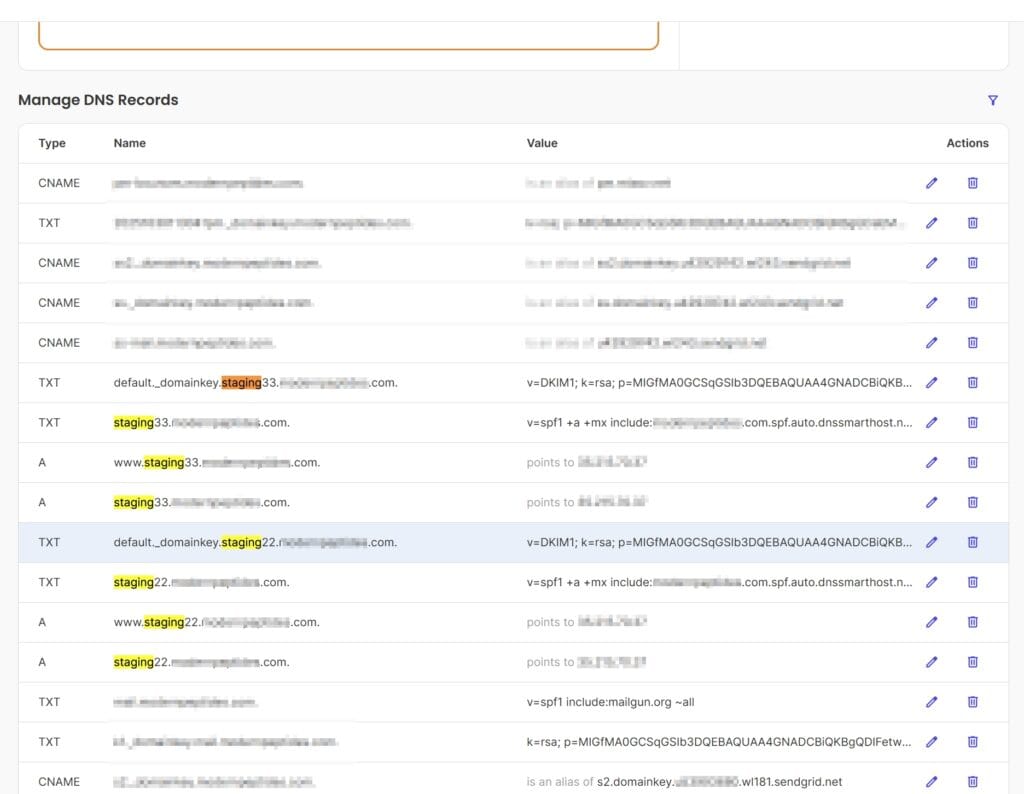The width and height of the screenshot is (1024, 794).
Task: Click the Name column header
Action: [x=130, y=143]
